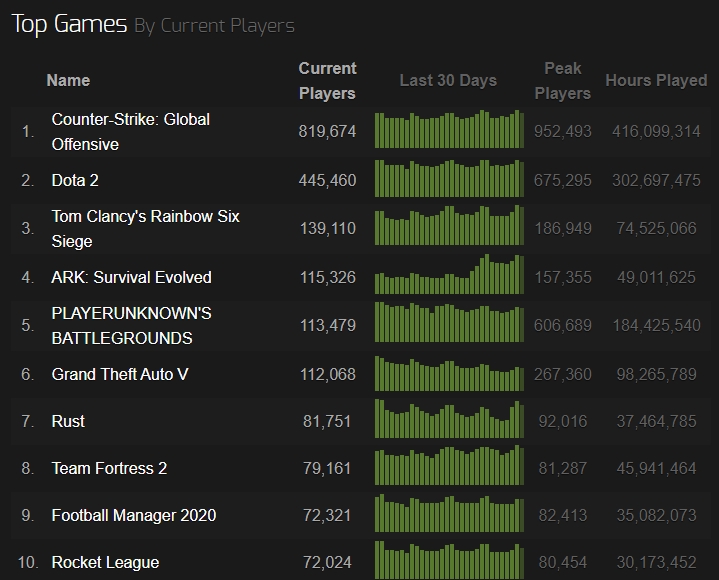Click Counter-Strike 30-day player chart

click(x=449, y=129)
